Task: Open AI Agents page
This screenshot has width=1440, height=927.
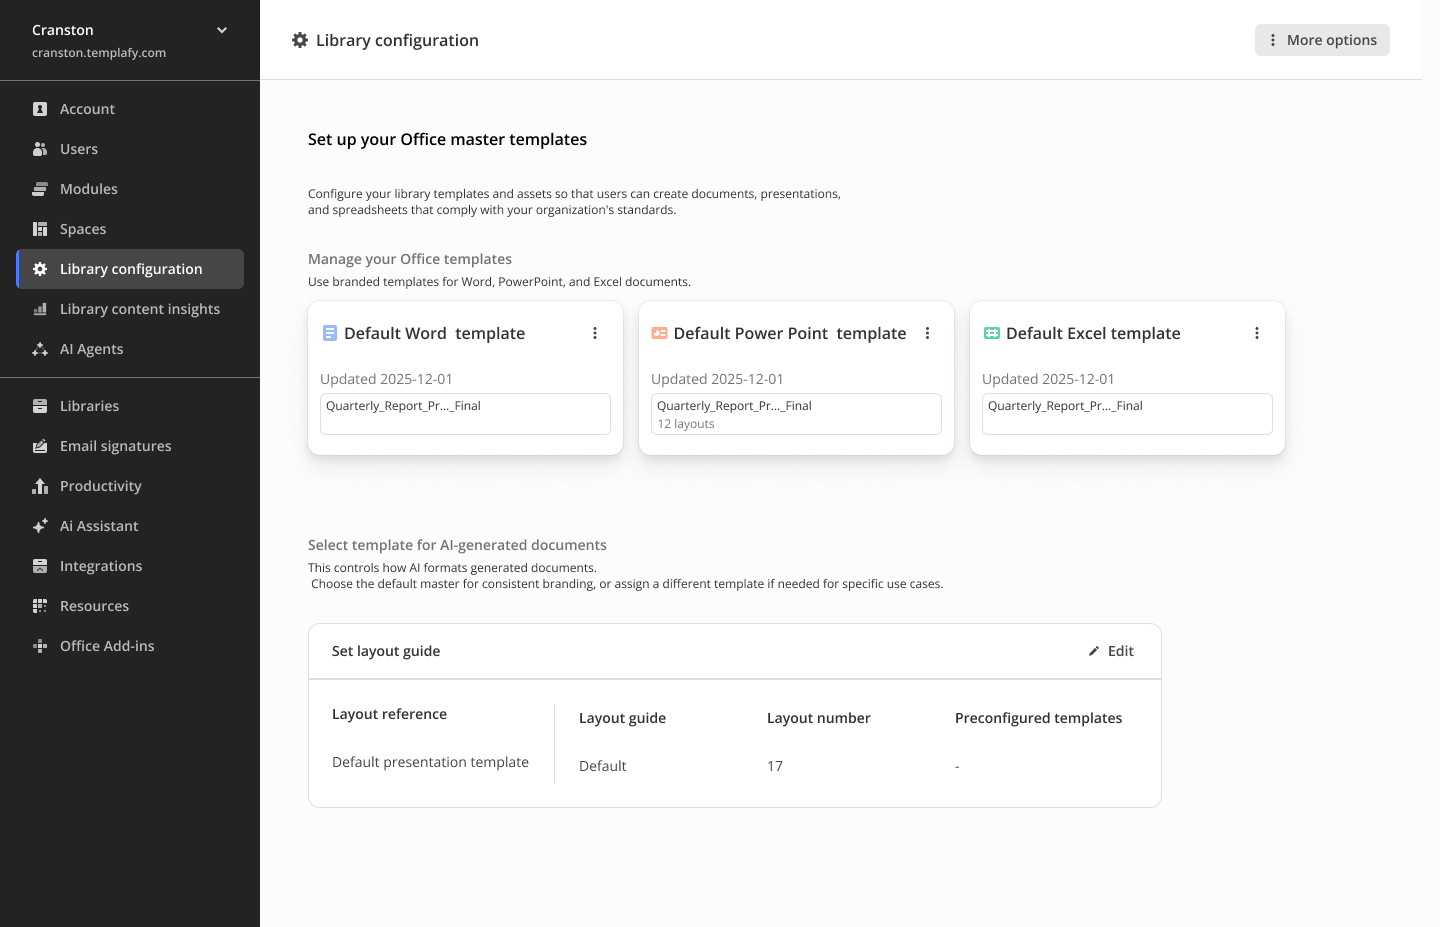Action: 130,349
